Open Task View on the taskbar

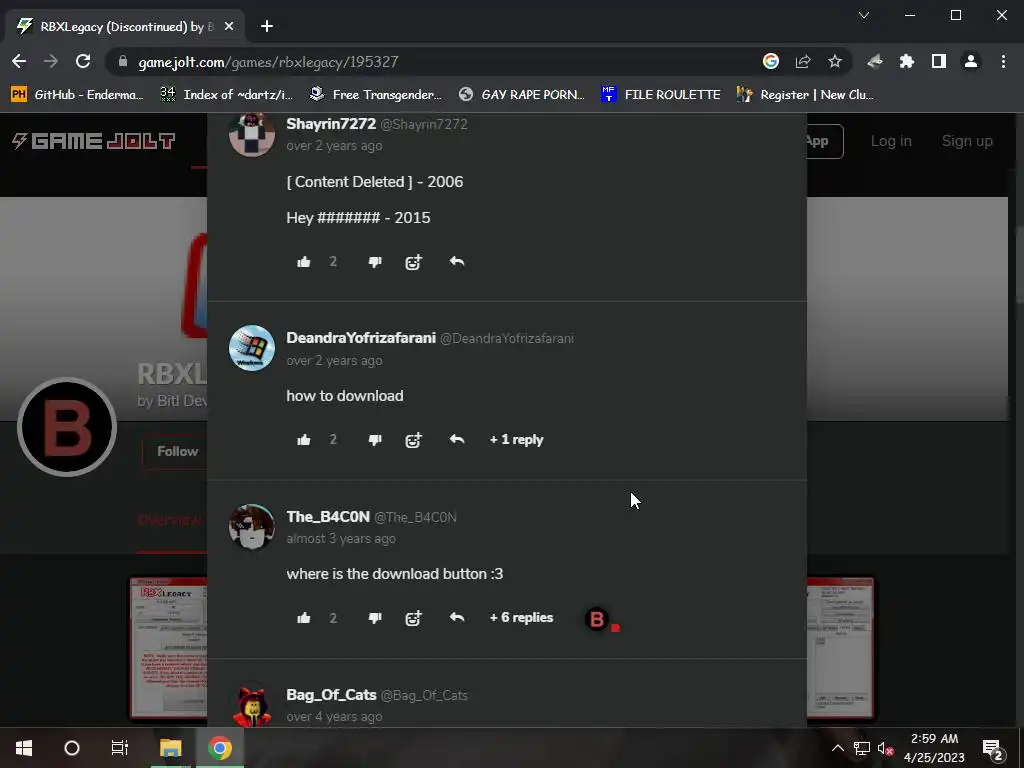click(120, 748)
